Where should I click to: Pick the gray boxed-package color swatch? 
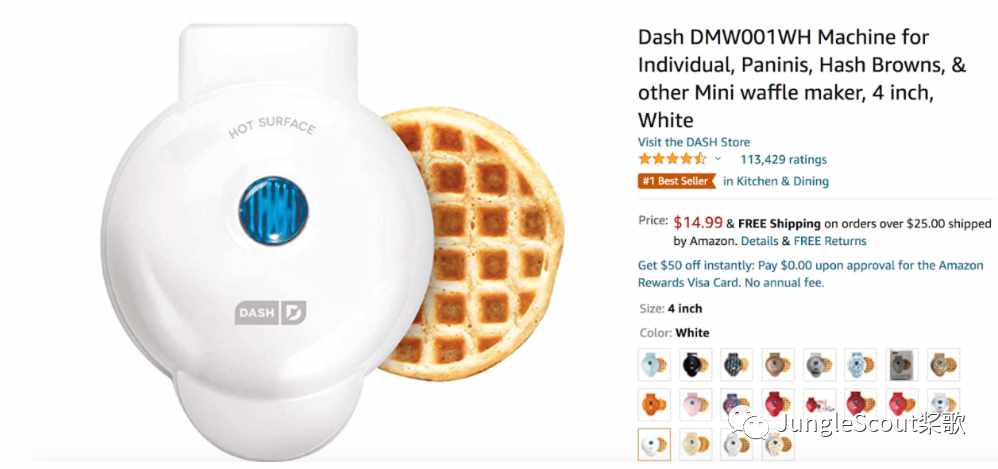click(x=903, y=365)
